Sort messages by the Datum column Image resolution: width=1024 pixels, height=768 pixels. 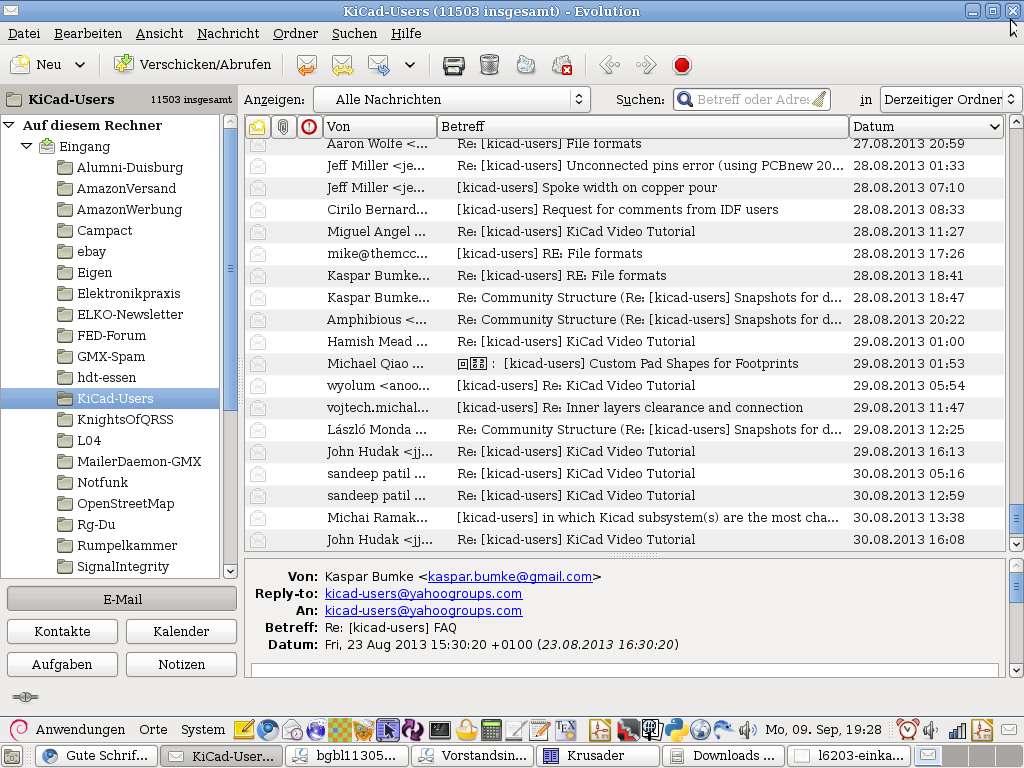pyautogui.click(x=927, y=127)
